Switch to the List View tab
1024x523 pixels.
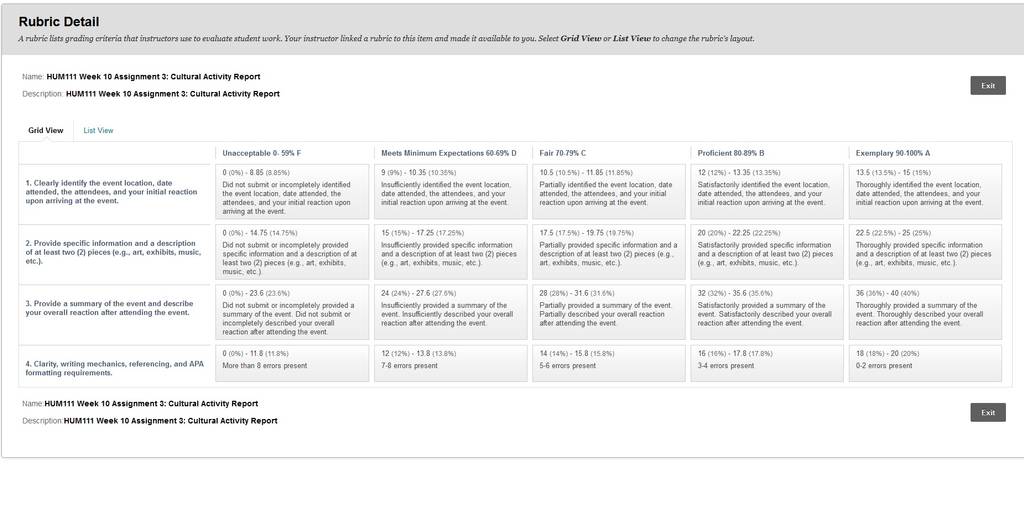click(99, 131)
